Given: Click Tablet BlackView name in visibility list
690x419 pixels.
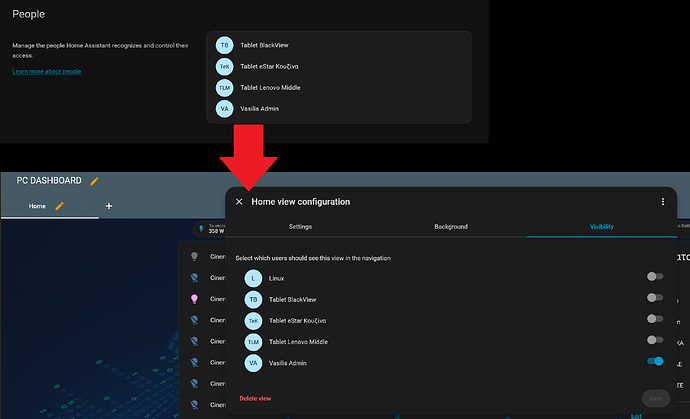Looking at the screenshot, I should [x=293, y=300].
